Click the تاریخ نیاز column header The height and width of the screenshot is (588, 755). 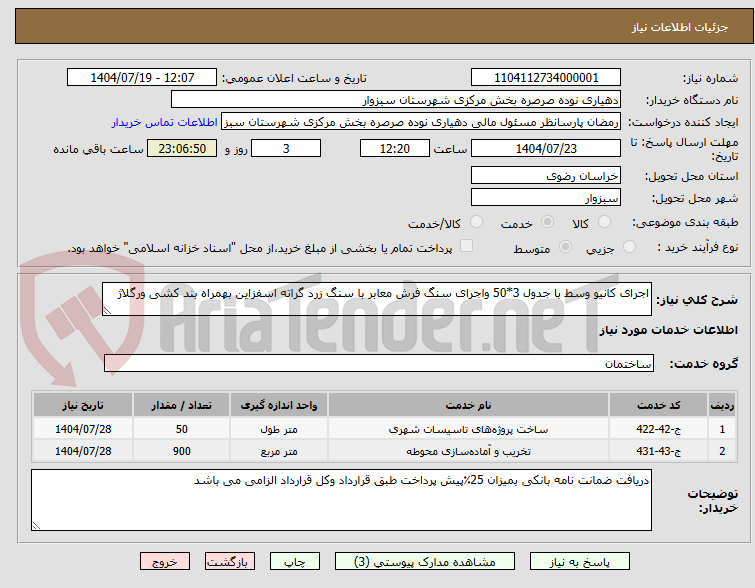[83, 405]
